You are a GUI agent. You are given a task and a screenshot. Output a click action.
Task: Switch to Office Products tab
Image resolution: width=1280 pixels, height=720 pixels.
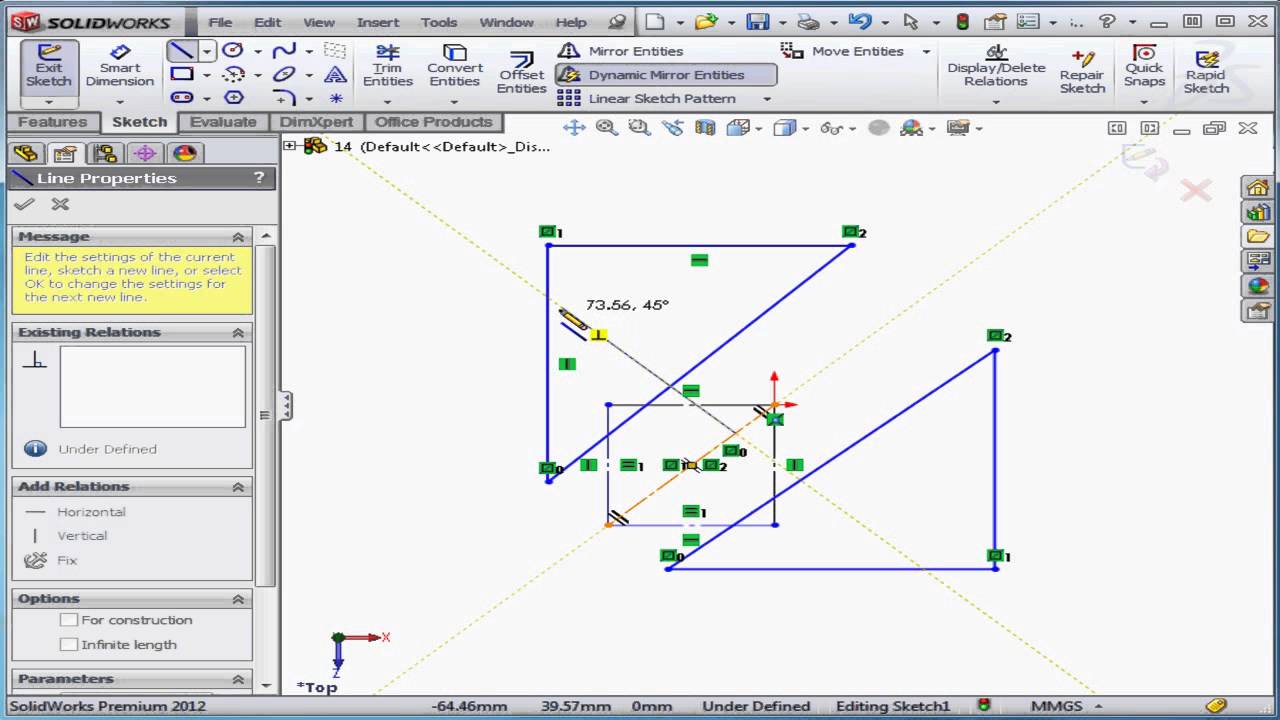tap(433, 122)
